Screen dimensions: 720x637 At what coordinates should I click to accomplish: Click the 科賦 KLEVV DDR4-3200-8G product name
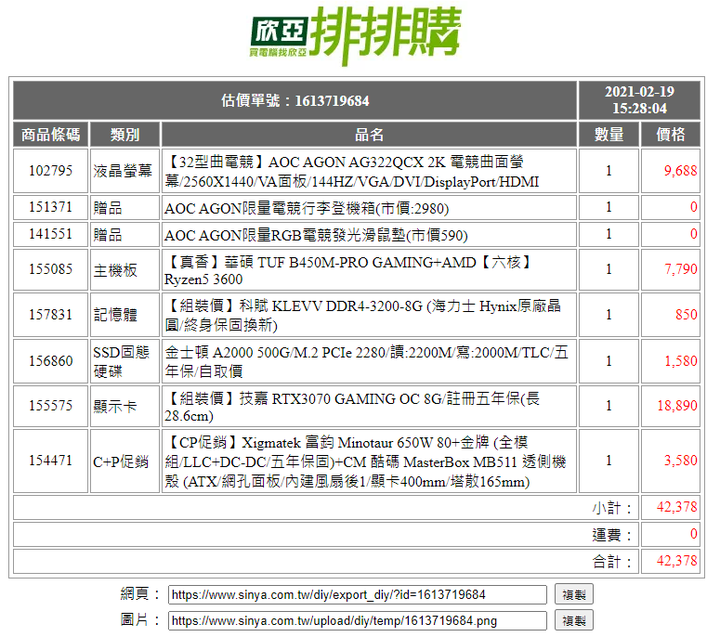pyautogui.click(x=363, y=315)
